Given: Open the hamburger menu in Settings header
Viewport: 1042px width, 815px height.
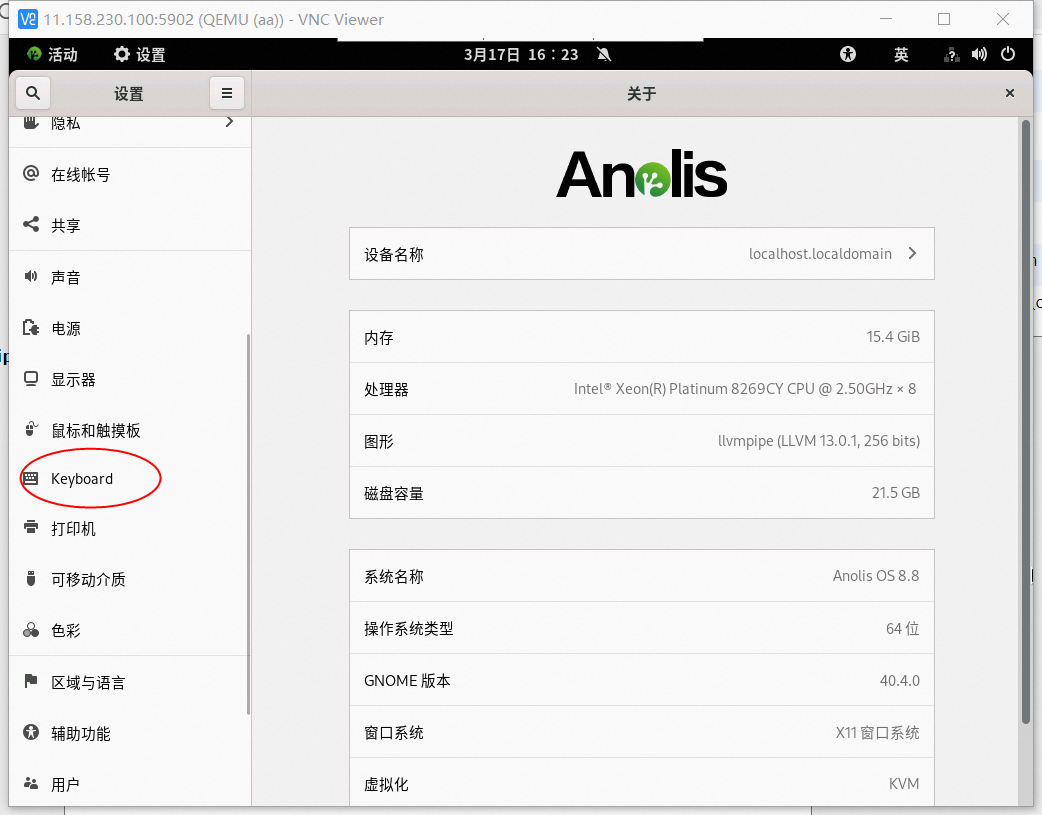Looking at the screenshot, I should click(227, 93).
